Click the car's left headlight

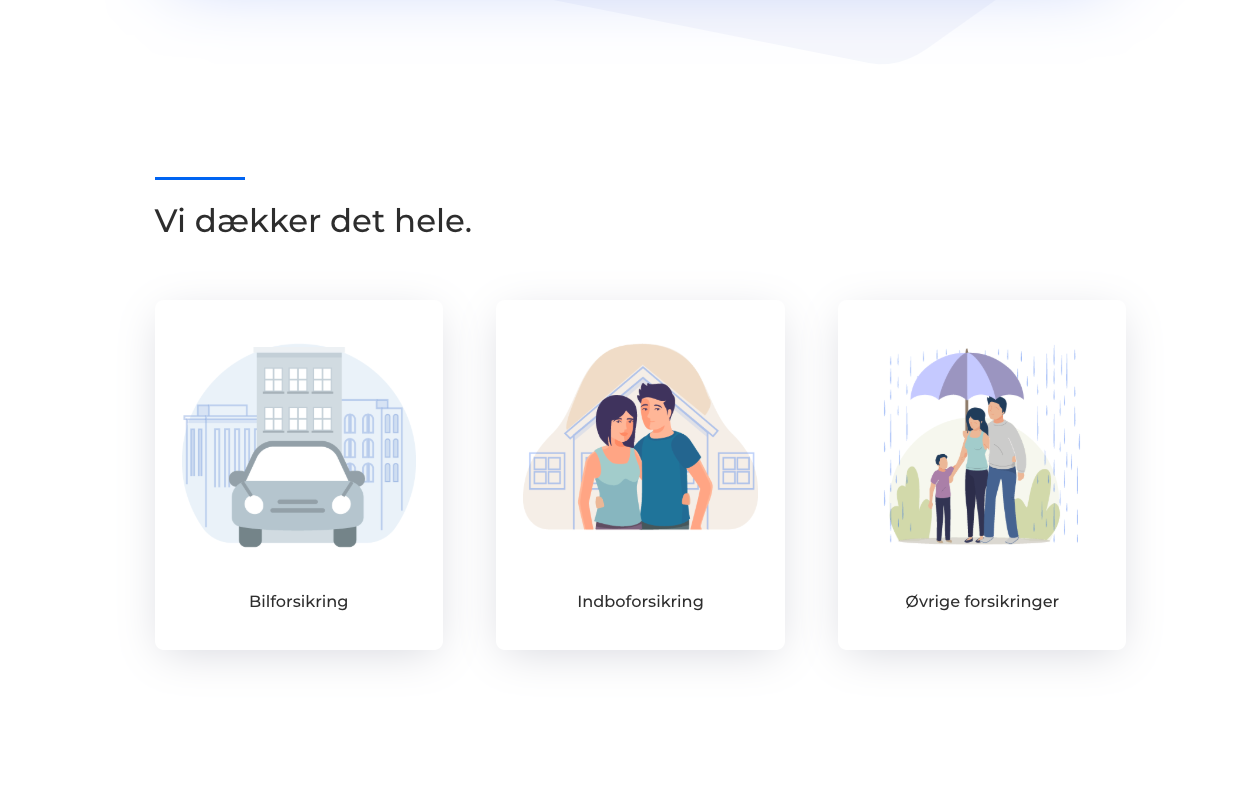pyautogui.click(x=254, y=504)
